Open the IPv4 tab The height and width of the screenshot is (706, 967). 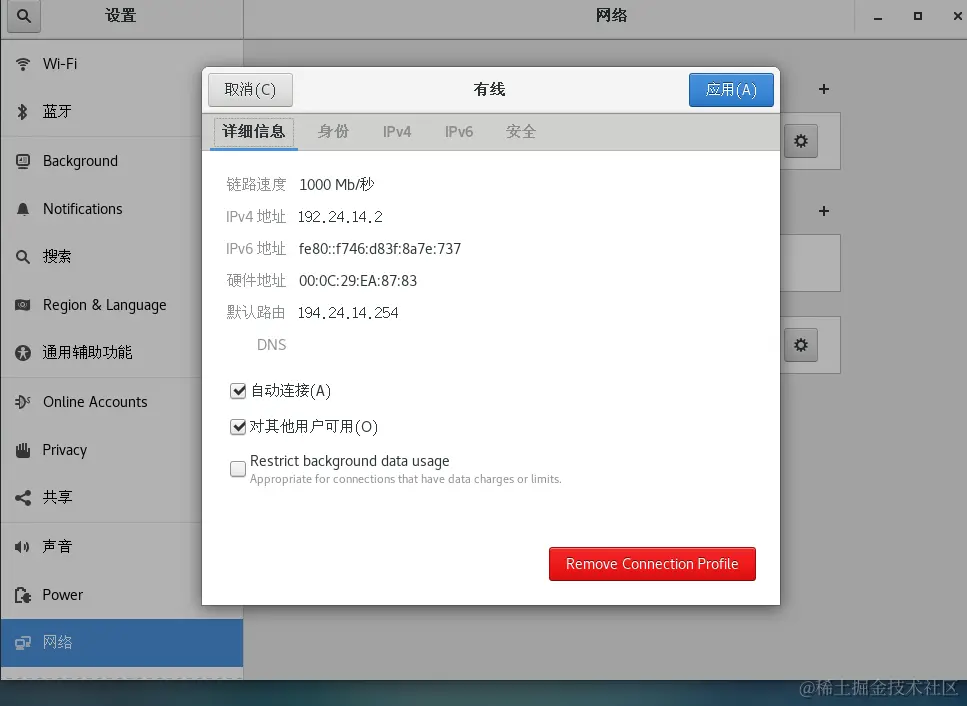pyautogui.click(x=397, y=131)
